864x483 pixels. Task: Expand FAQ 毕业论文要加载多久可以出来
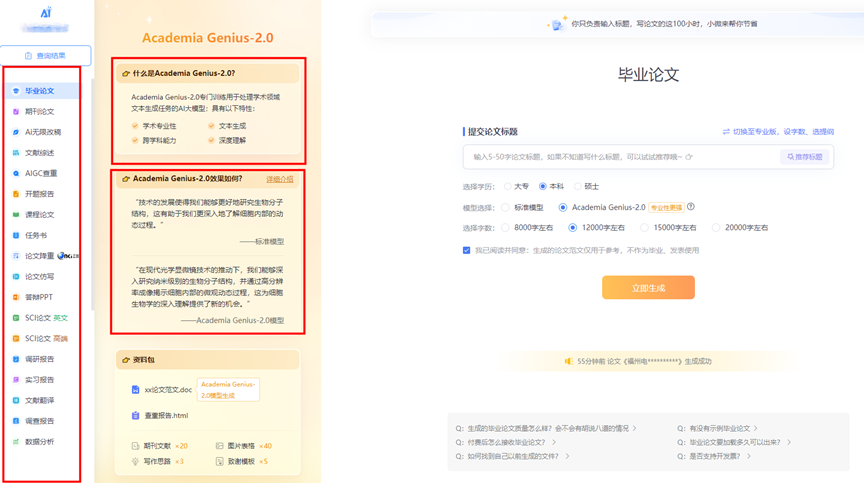[734, 442]
